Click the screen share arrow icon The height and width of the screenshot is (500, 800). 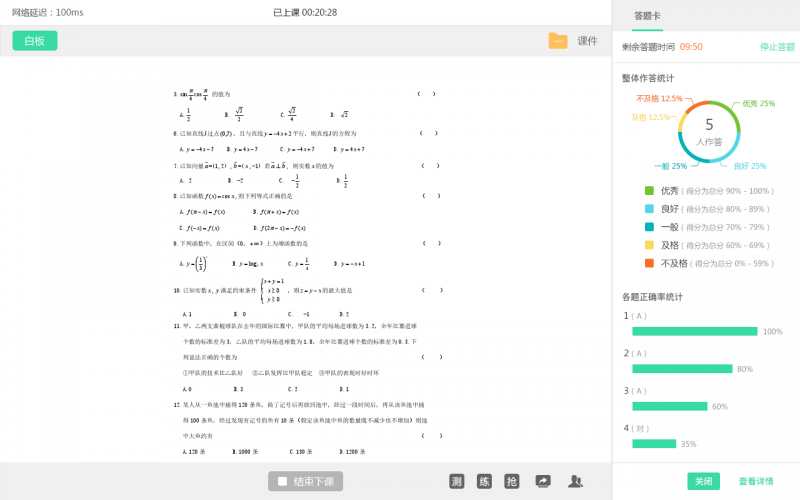click(543, 481)
